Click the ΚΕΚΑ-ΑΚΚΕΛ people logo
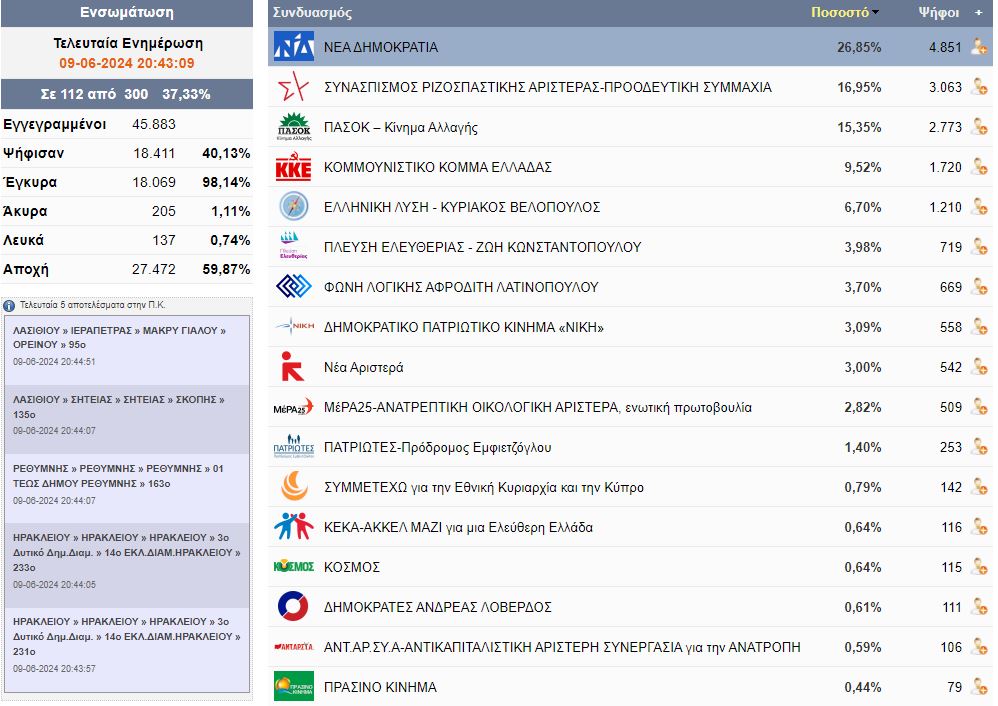Screen dimensions: 998x706 point(293,526)
